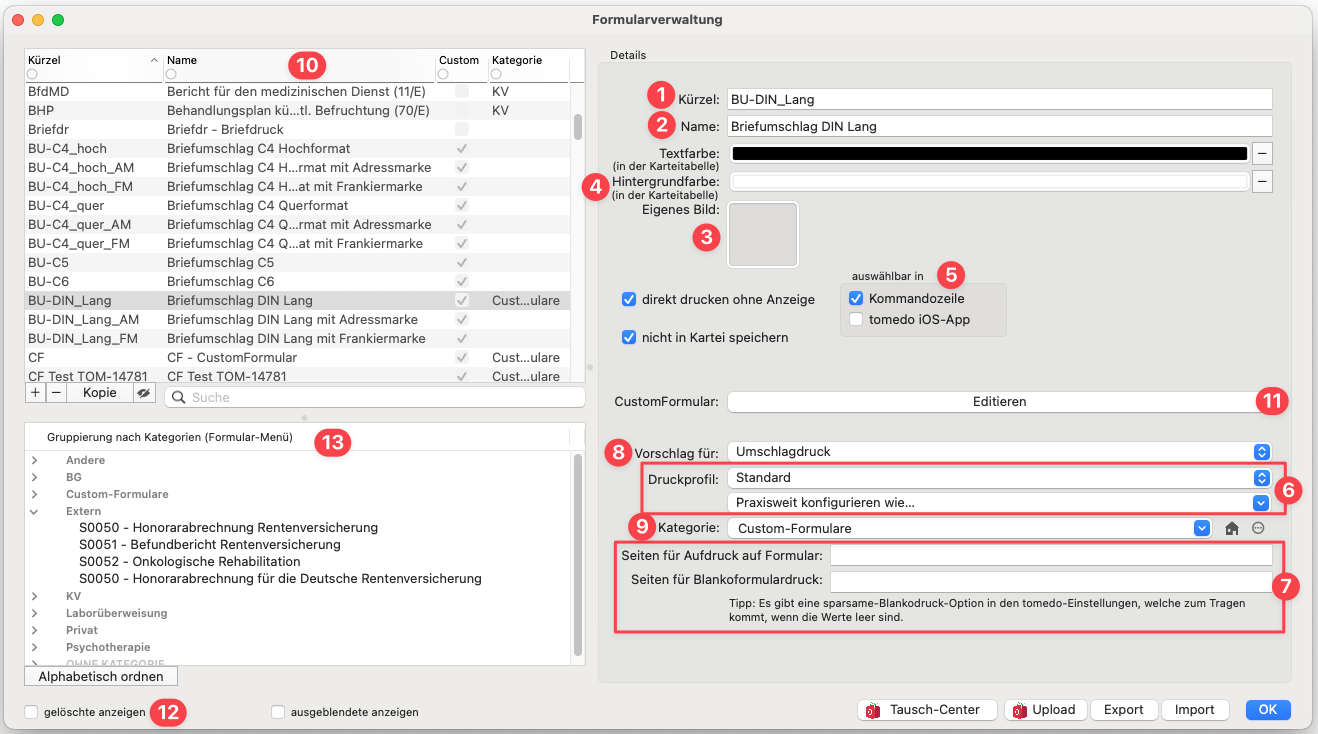Viewport: 1318px width, 734px height.
Task: Select the 'CF Test TOM-14781' row
Action: coord(298,376)
